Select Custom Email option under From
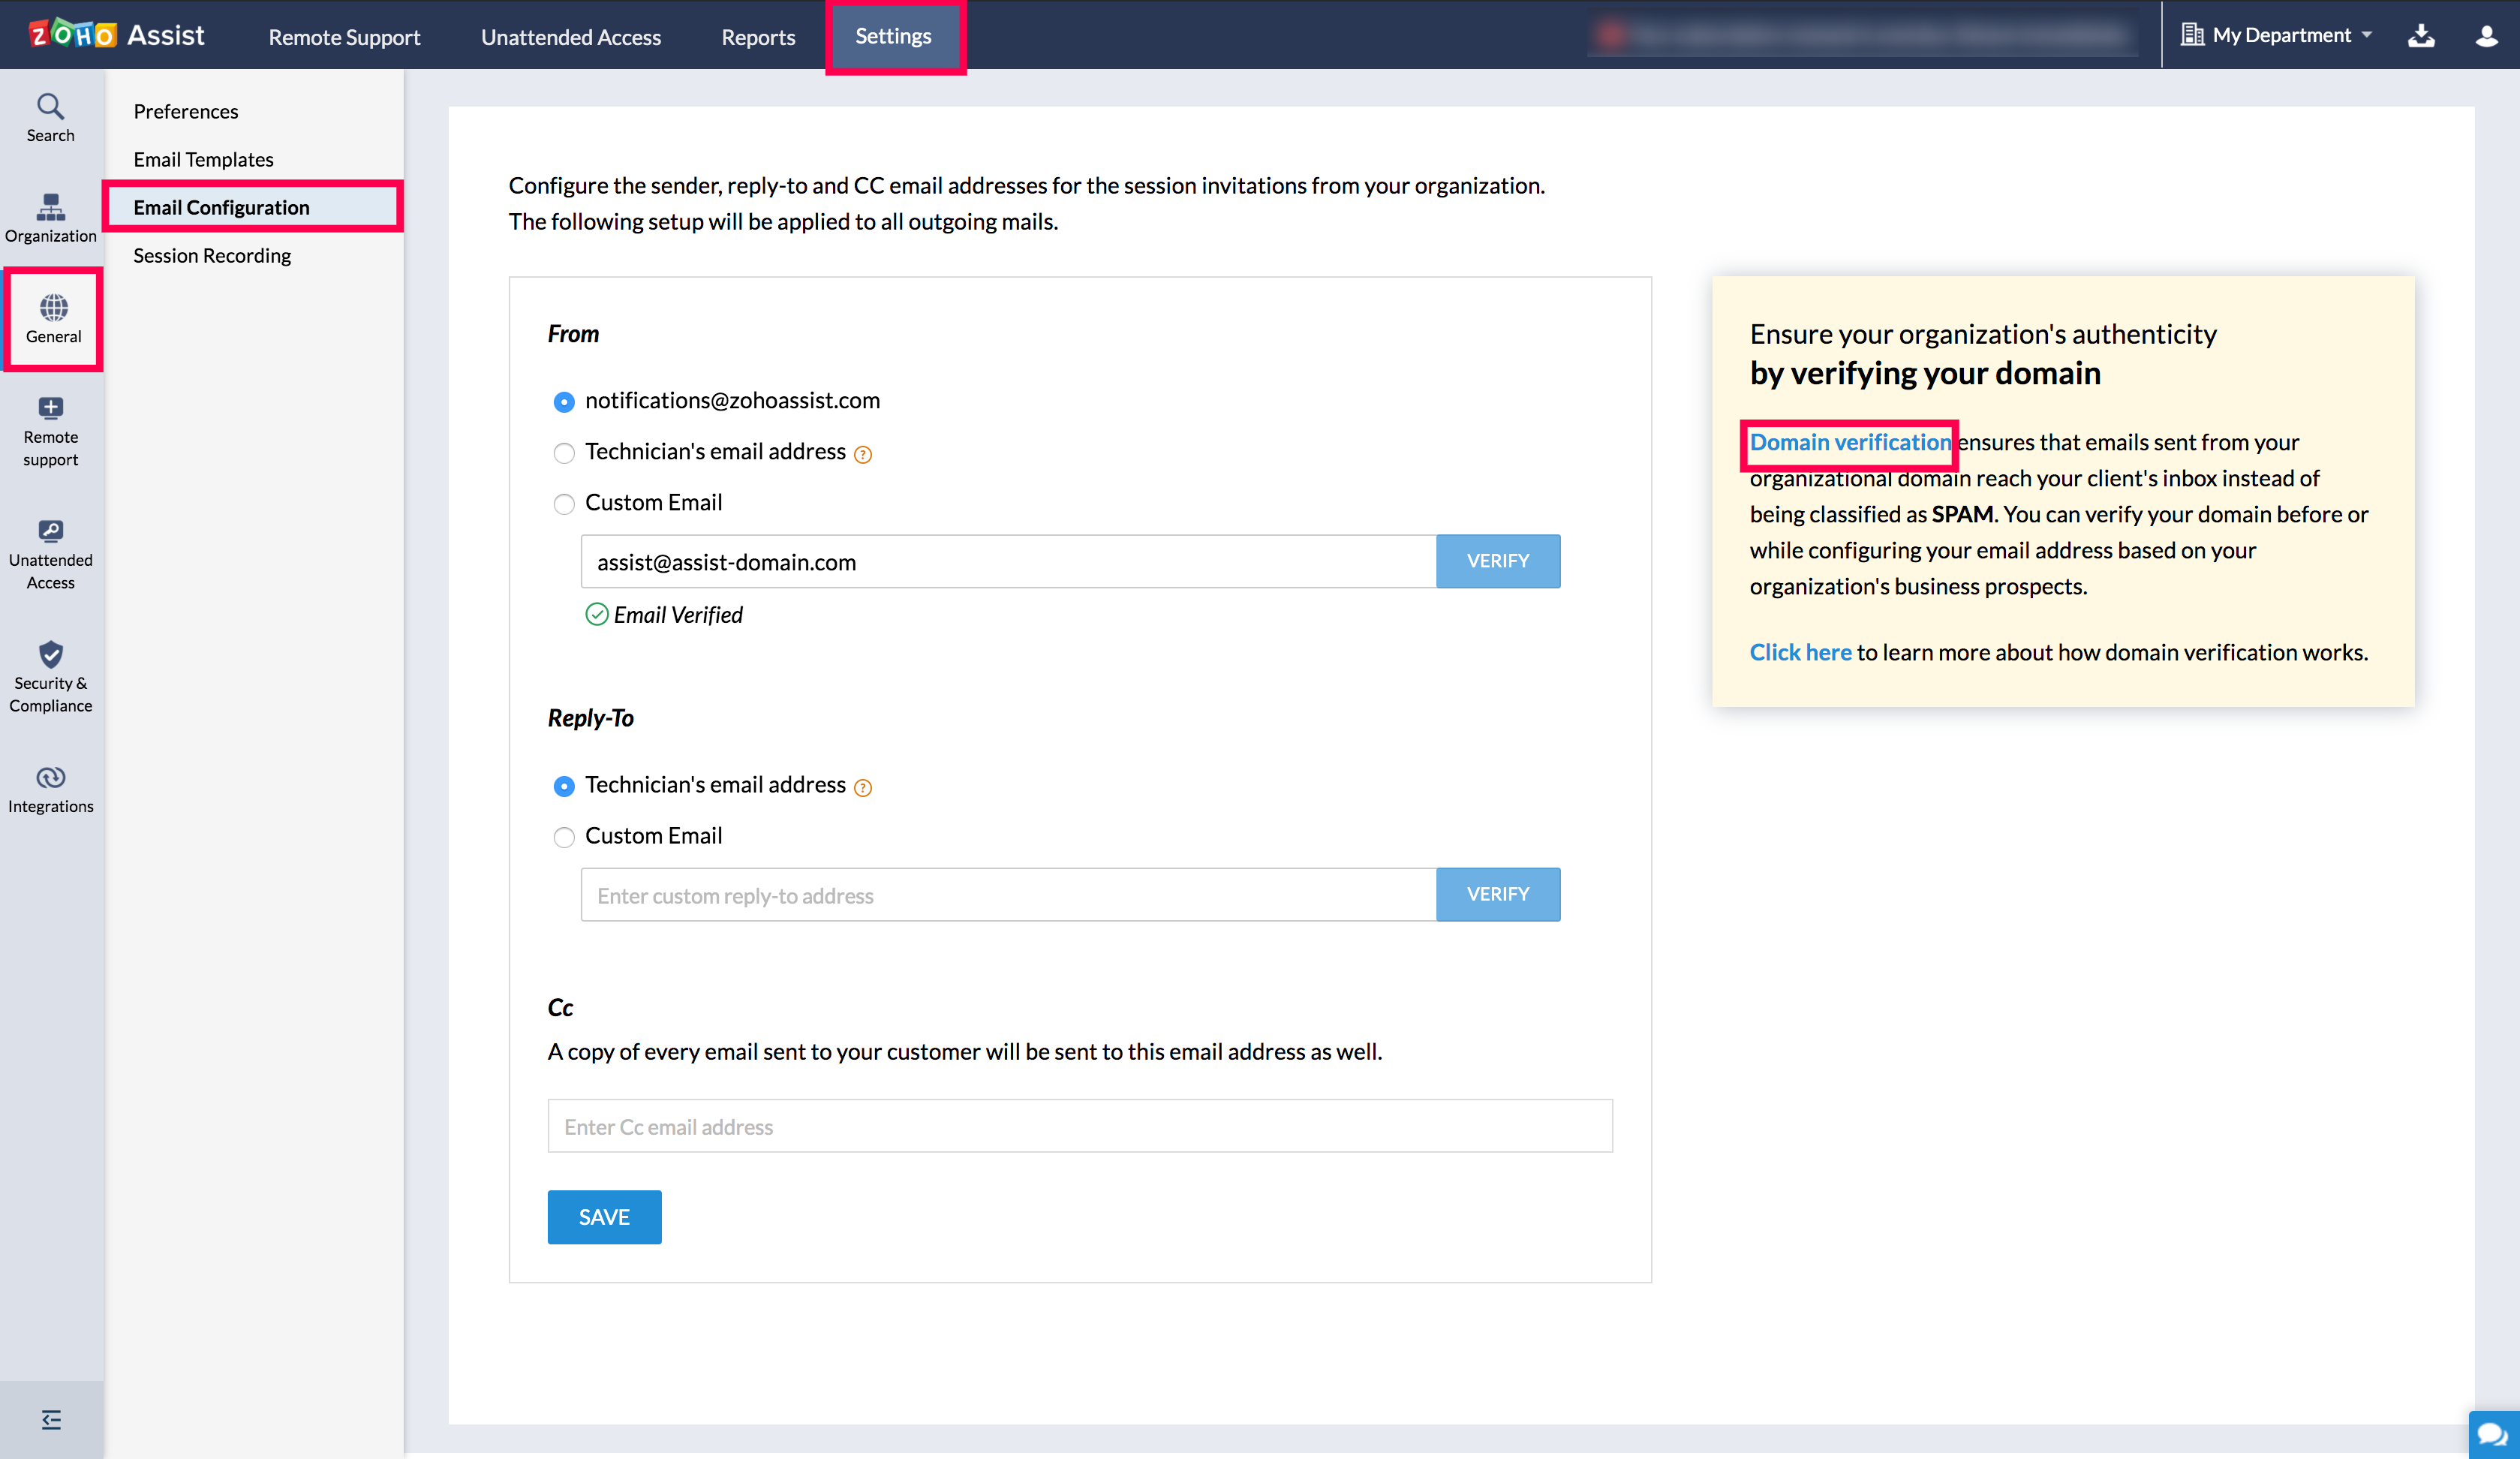This screenshot has height=1459, width=2520. [x=564, y=504]
